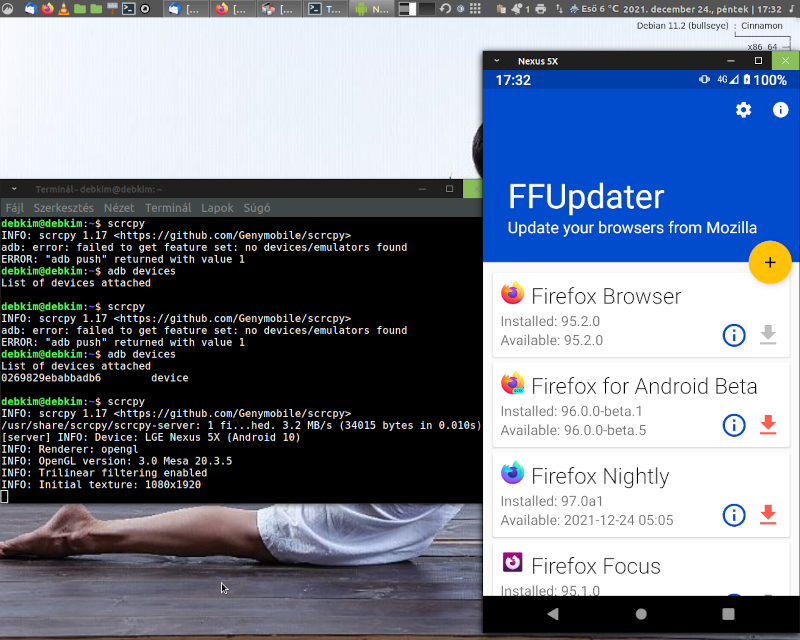This screenshot has width=800, height=640.
Task: Click 'Debian 11.2 (bullseye)' desktop text
Action: point(682,26)
